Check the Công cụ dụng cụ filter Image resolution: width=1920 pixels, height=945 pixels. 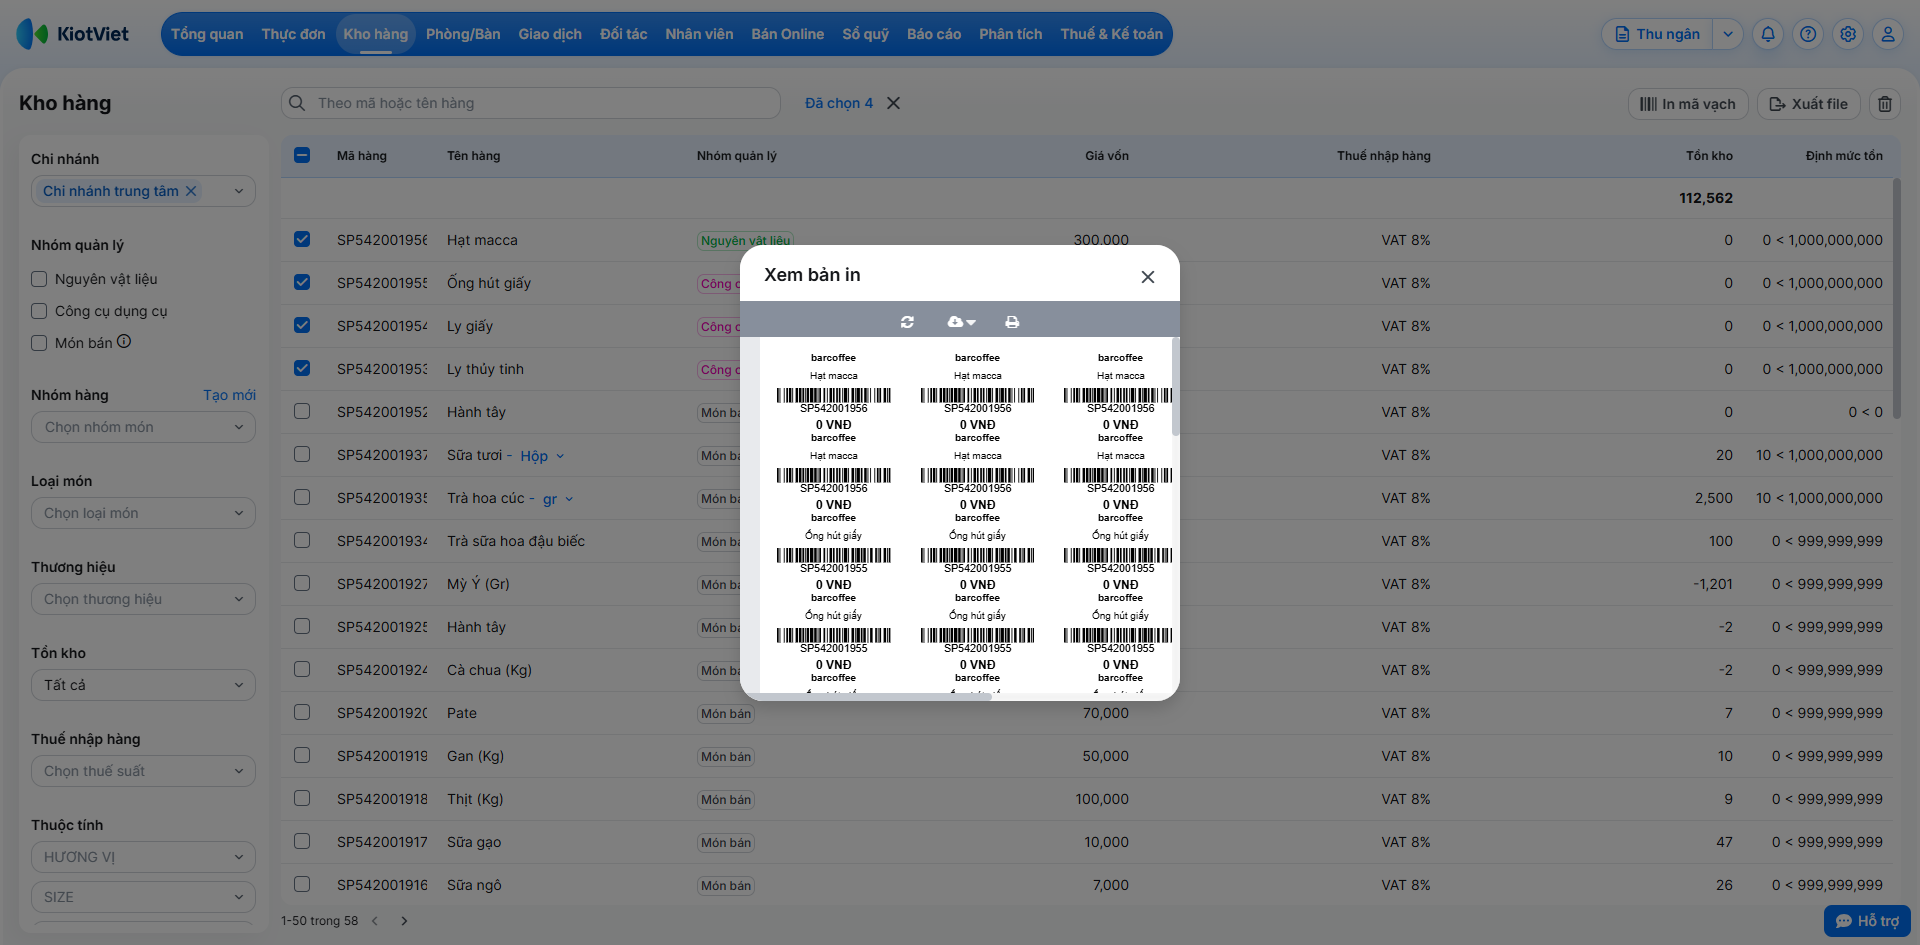tap(39, 311)
